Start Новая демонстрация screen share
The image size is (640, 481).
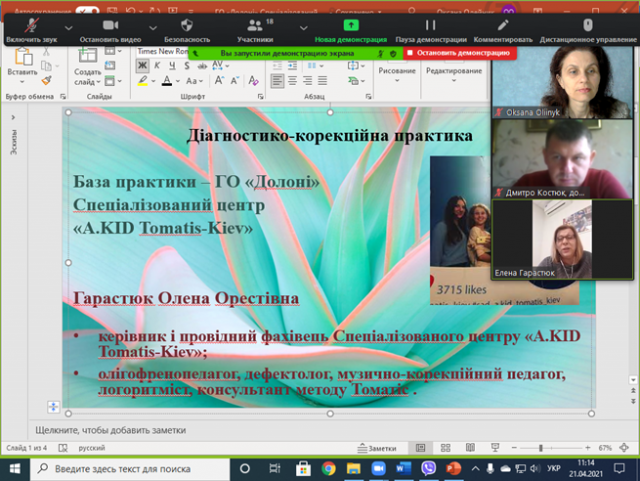pyautogui.click(x=351, y=29)
